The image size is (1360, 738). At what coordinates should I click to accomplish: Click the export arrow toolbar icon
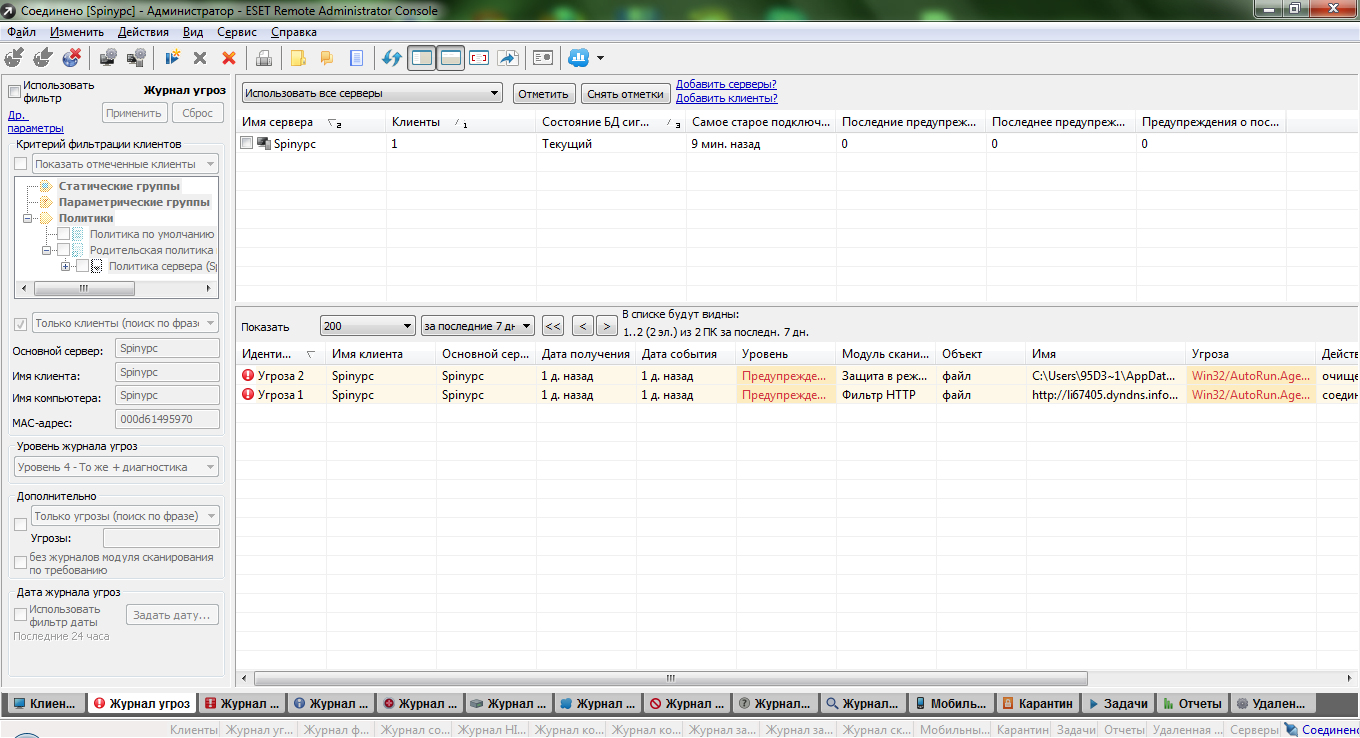[508, 58]
